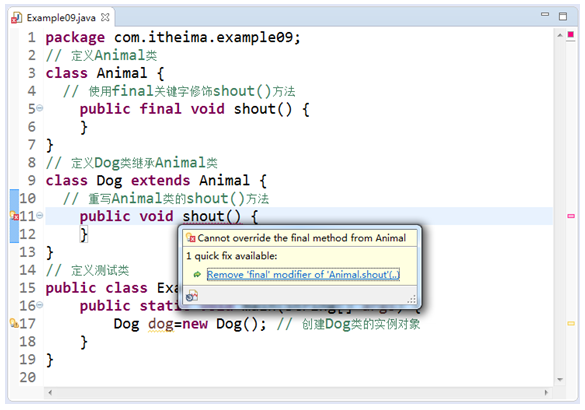Click the red error indicator atop the overview ruler
This screenshot has height=410, width=585.
(570, 34)
